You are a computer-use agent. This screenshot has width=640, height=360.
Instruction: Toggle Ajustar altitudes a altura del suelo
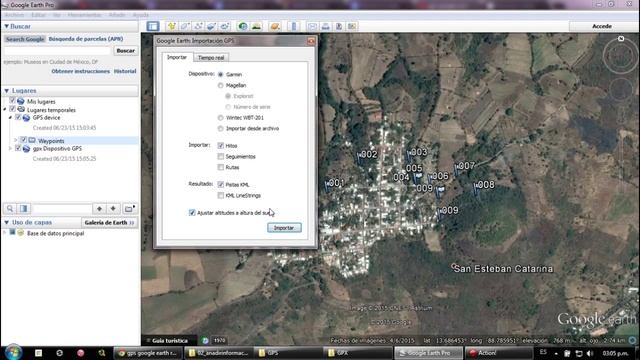[x=192, y=213]
